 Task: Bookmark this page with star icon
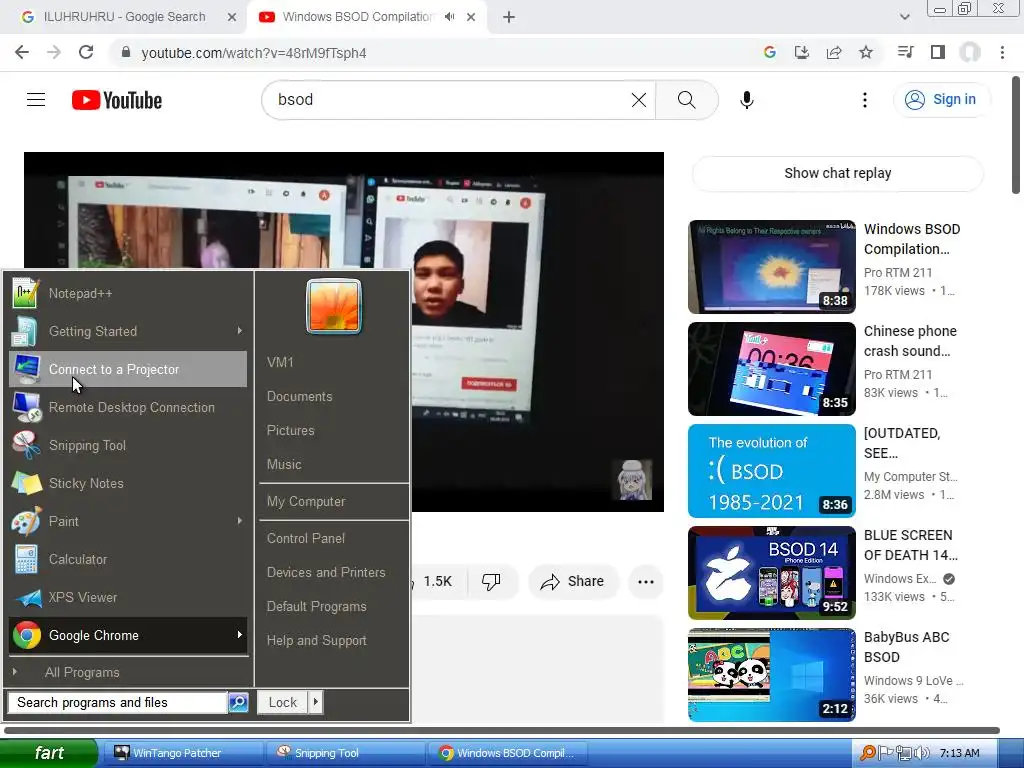(x=866, y=52)
